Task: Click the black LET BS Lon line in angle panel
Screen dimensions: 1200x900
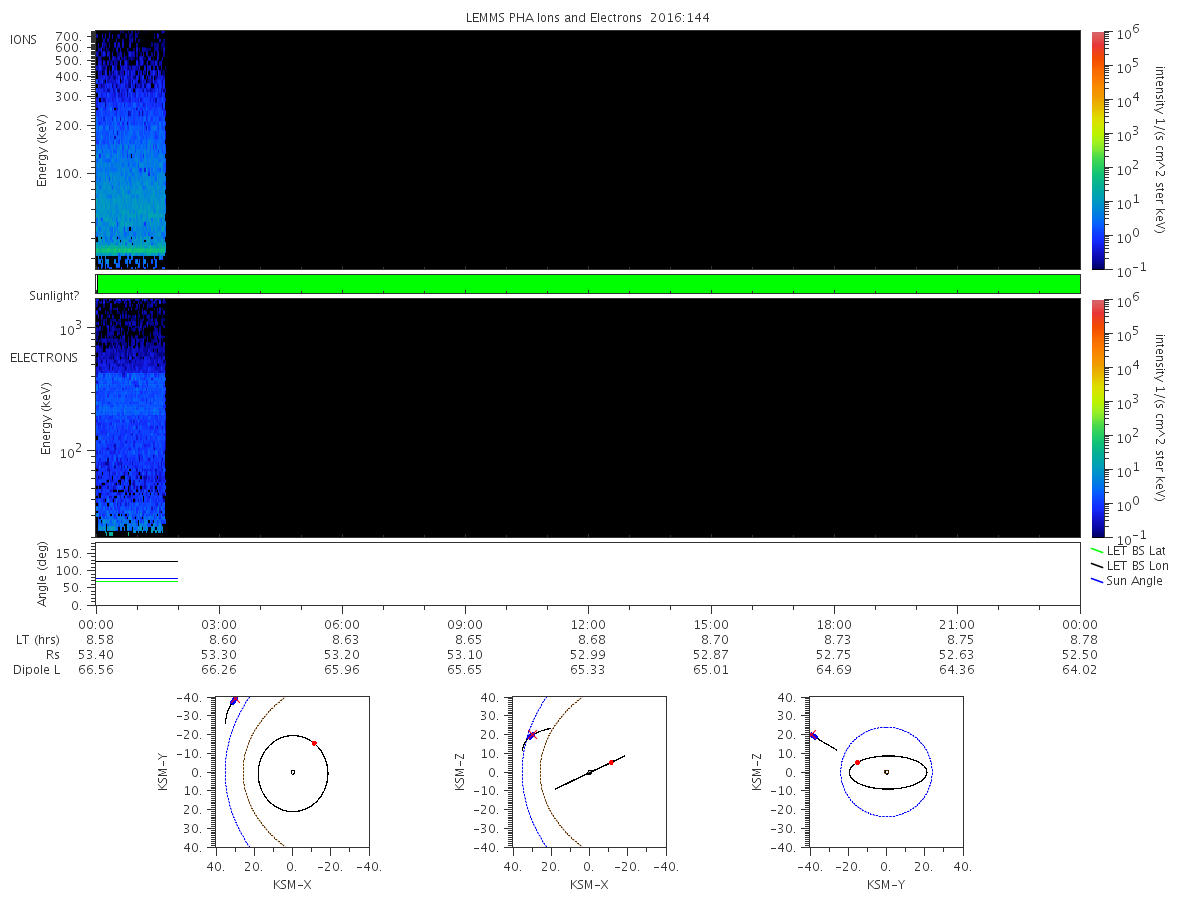Action: tap(136, 562)
